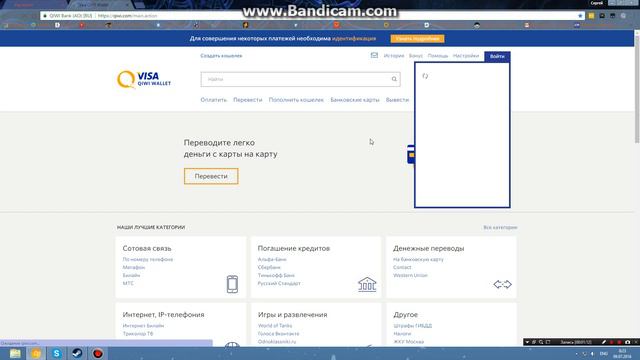Click the Погашение кредитов category heading
Viewport: 640px width, 360px height.
point(293,248)
